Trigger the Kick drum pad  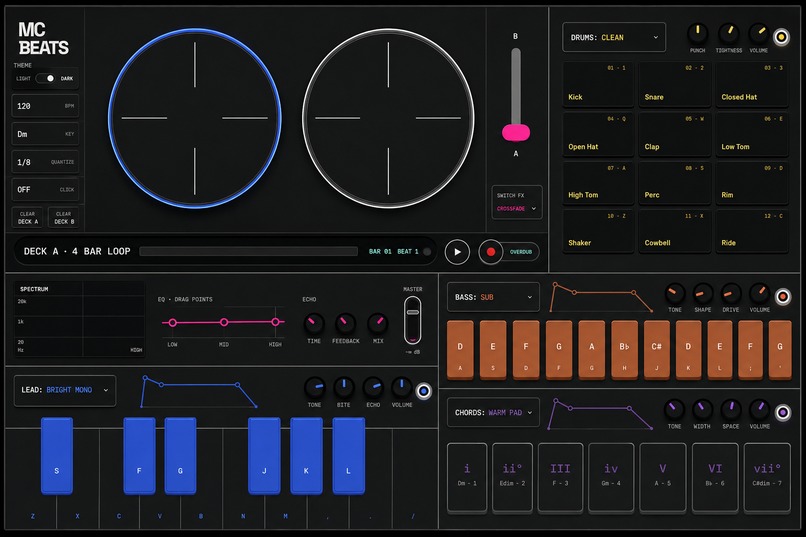(x=598, y=84)
